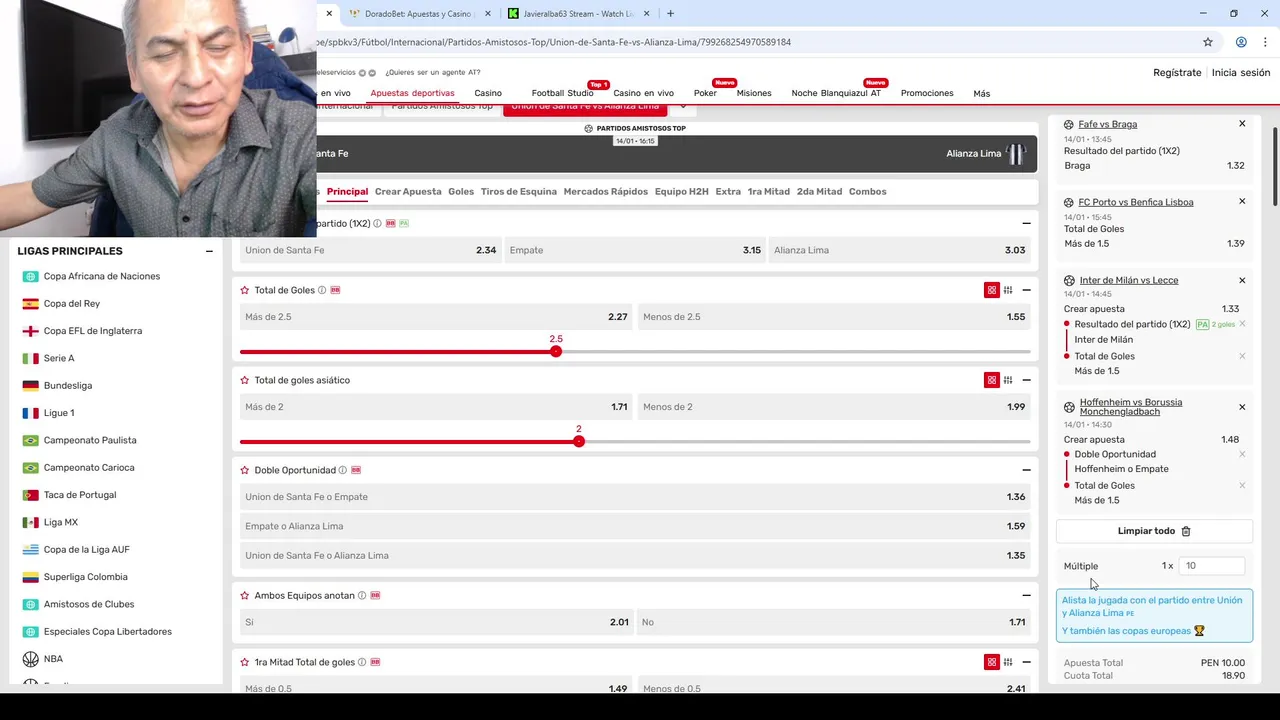Open Liga MX from sidebar

click(x=61, y=522)
